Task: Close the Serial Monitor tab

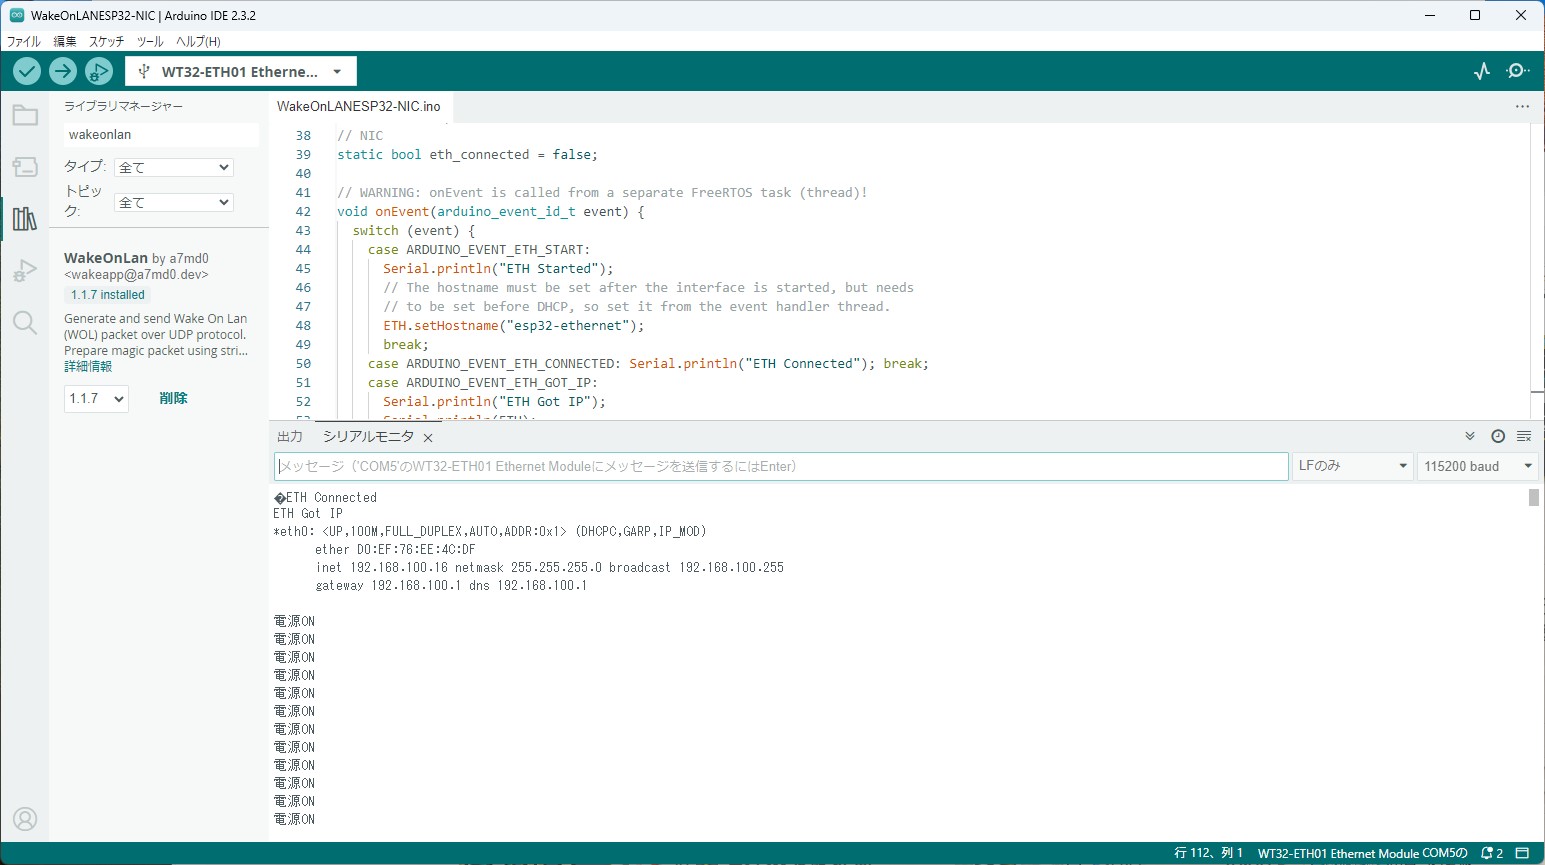Action: coord(428,438)
